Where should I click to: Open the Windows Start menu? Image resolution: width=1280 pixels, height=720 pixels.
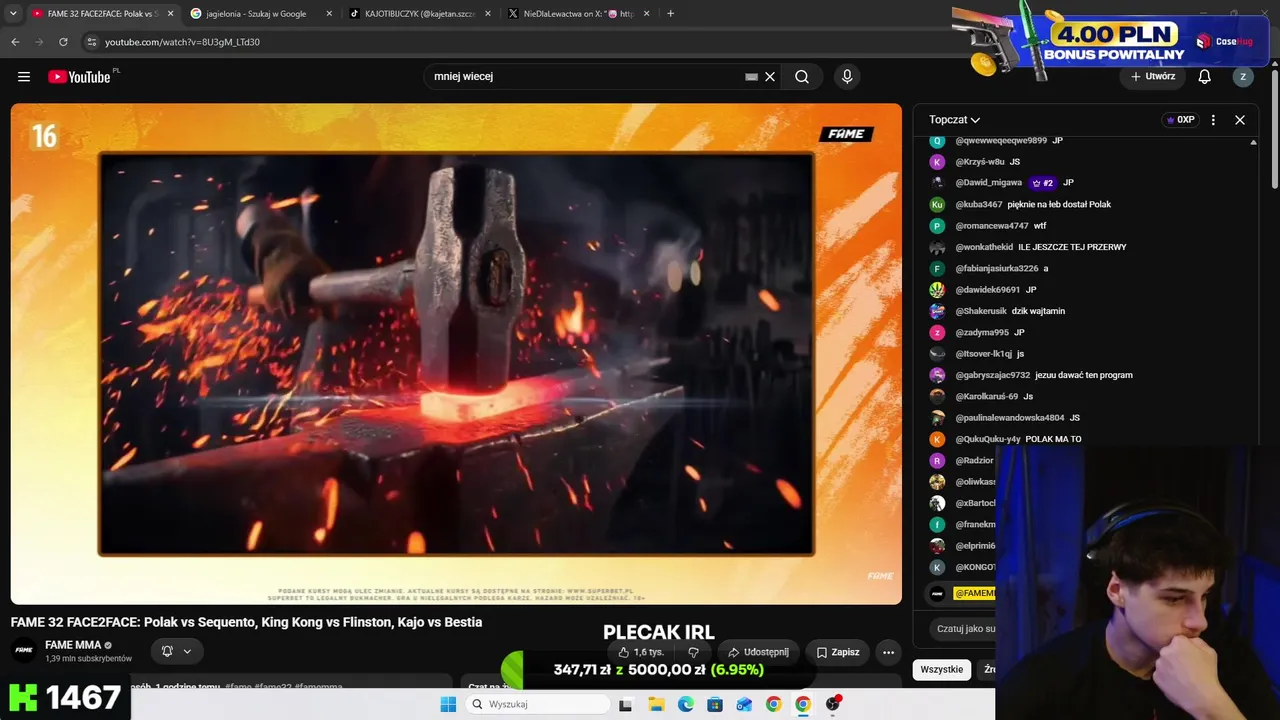point(448,704)
